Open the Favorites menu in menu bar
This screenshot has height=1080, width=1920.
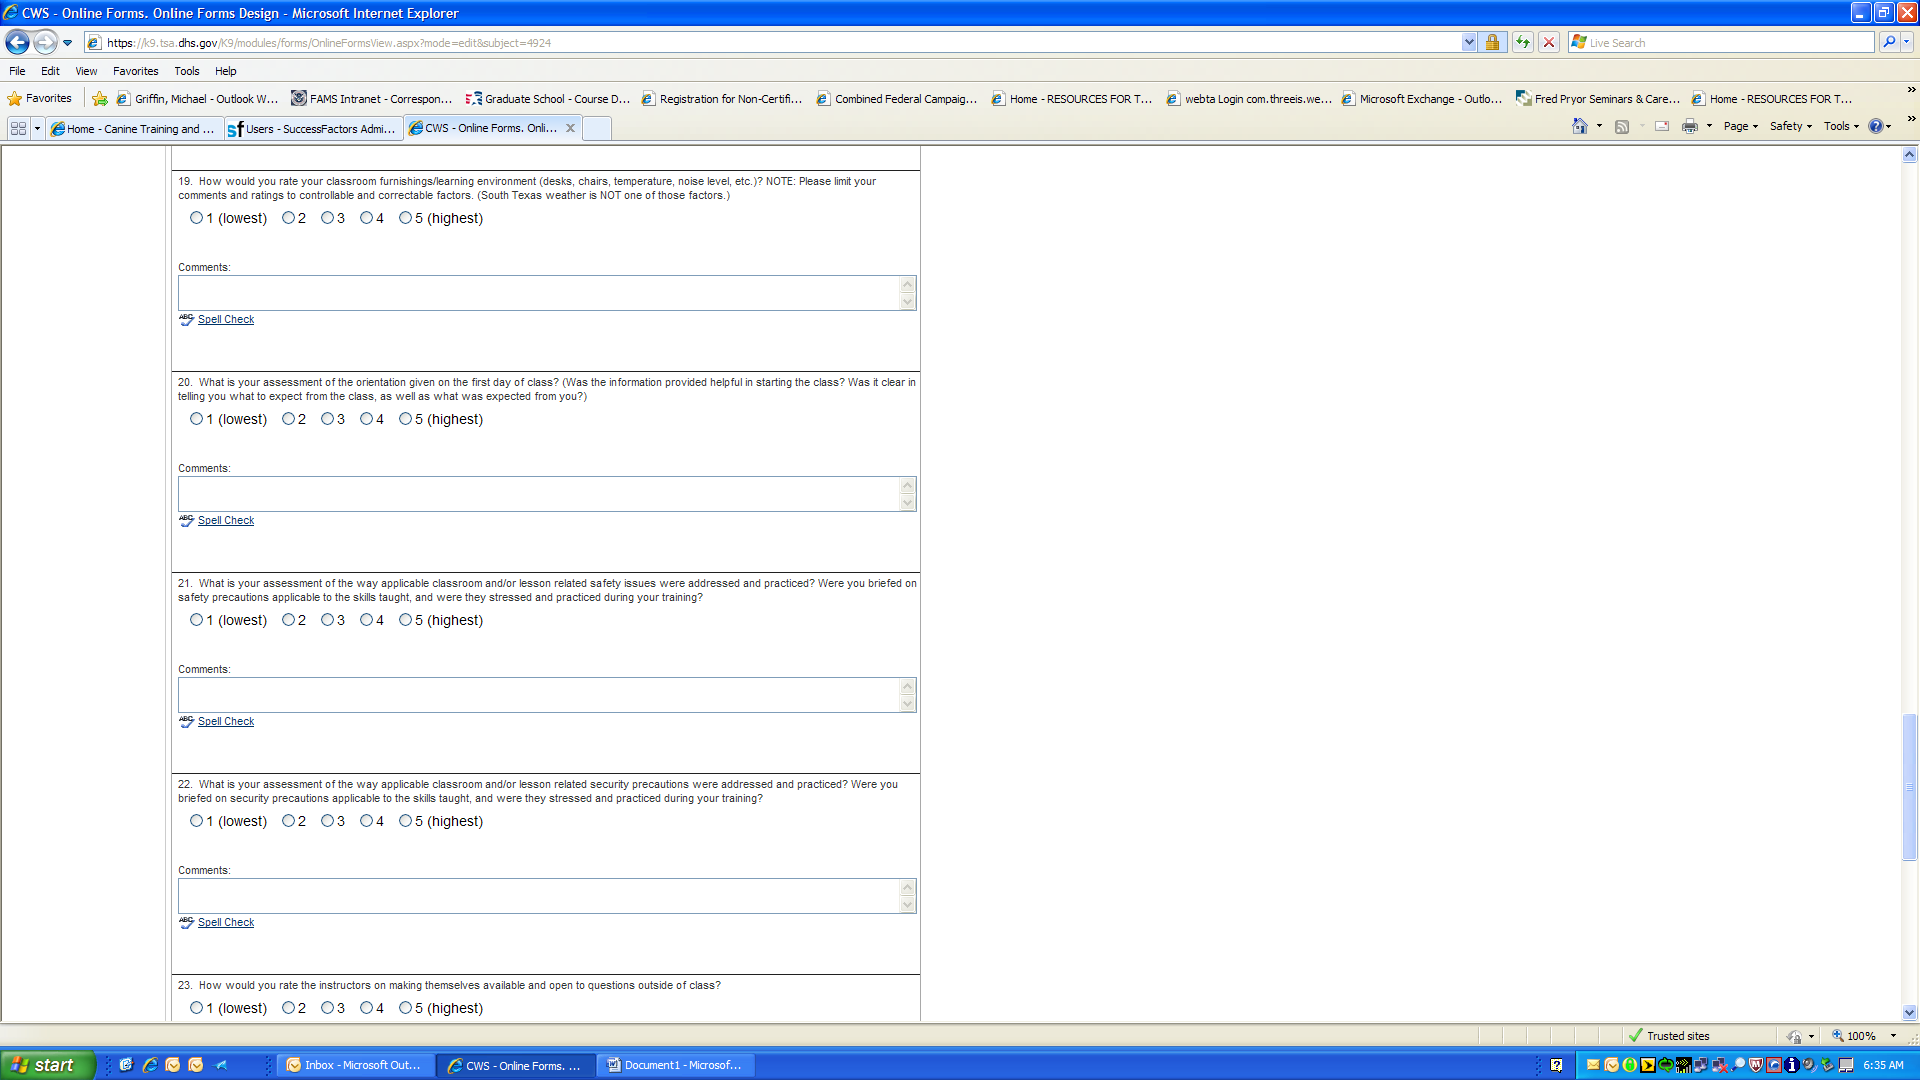135,71
